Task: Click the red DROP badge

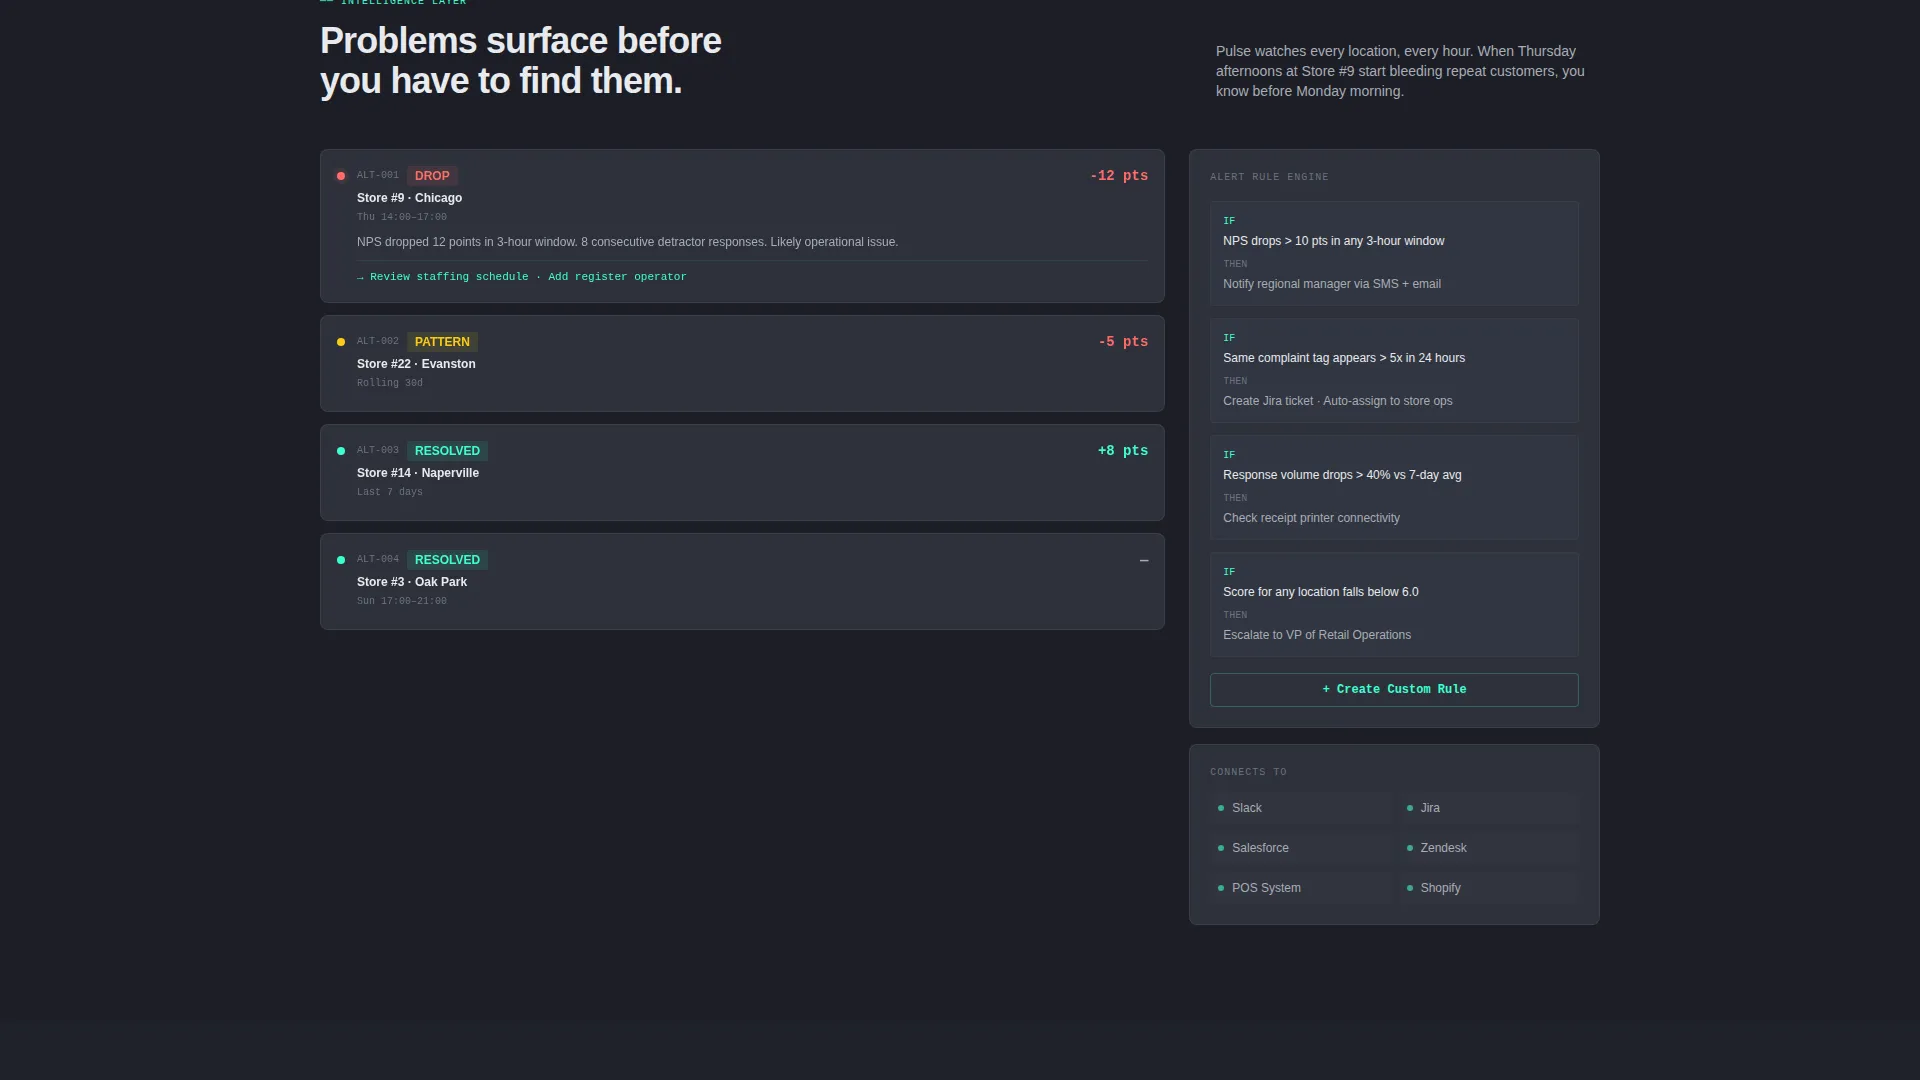Action: pyautogui.click(x=432, y=176)
